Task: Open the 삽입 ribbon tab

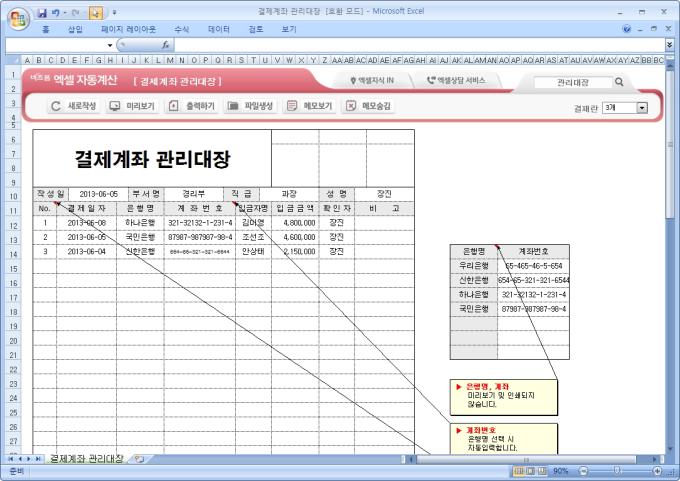Action: [75, 29]
